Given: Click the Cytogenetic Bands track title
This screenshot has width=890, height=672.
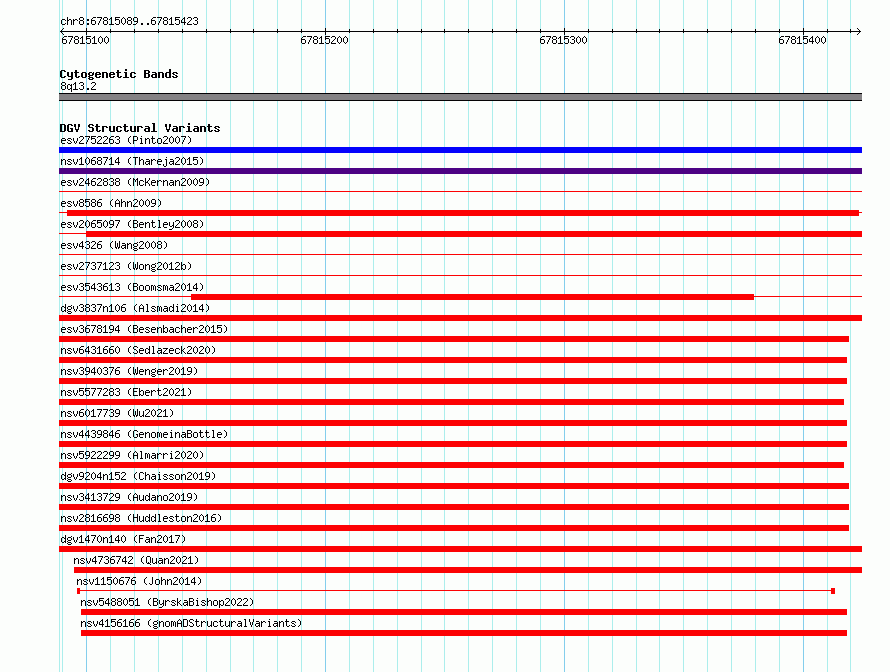Looking at the screenshot, I should click(x=119, y=74).
